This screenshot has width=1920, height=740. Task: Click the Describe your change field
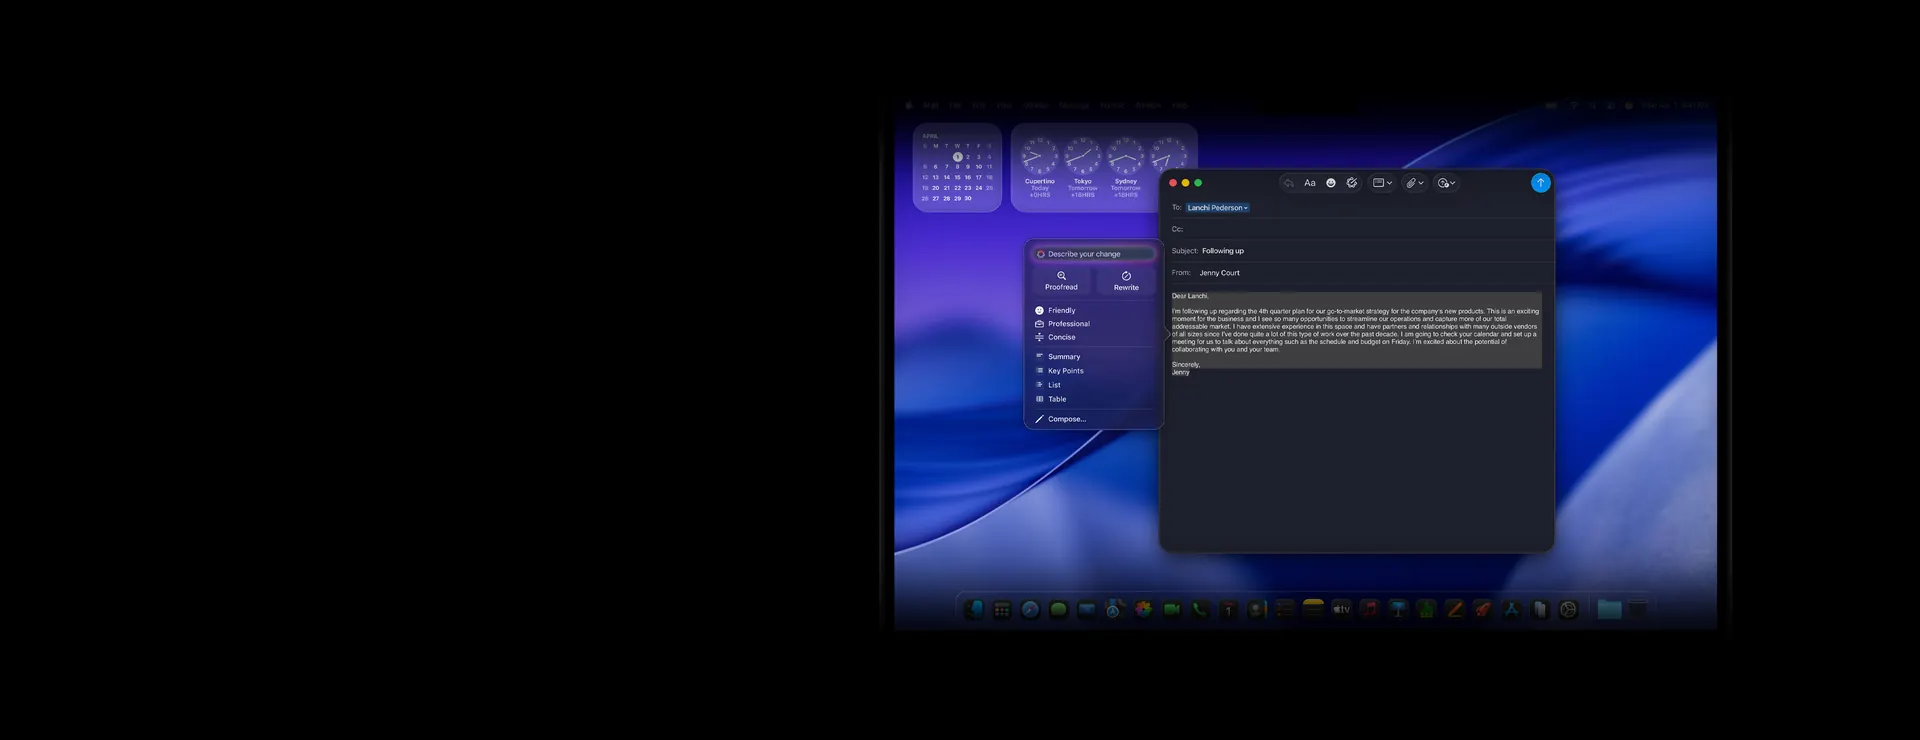pos(1093,254)
